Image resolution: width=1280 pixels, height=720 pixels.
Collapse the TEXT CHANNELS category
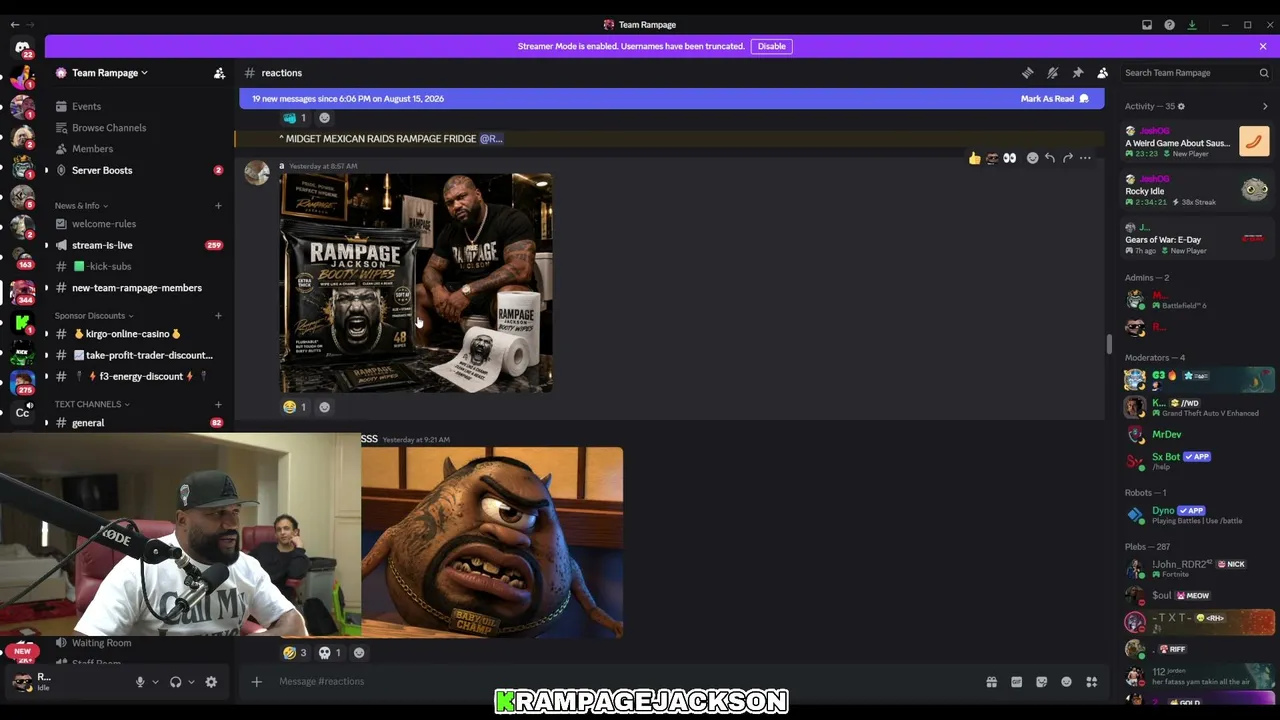click(92, 404)
